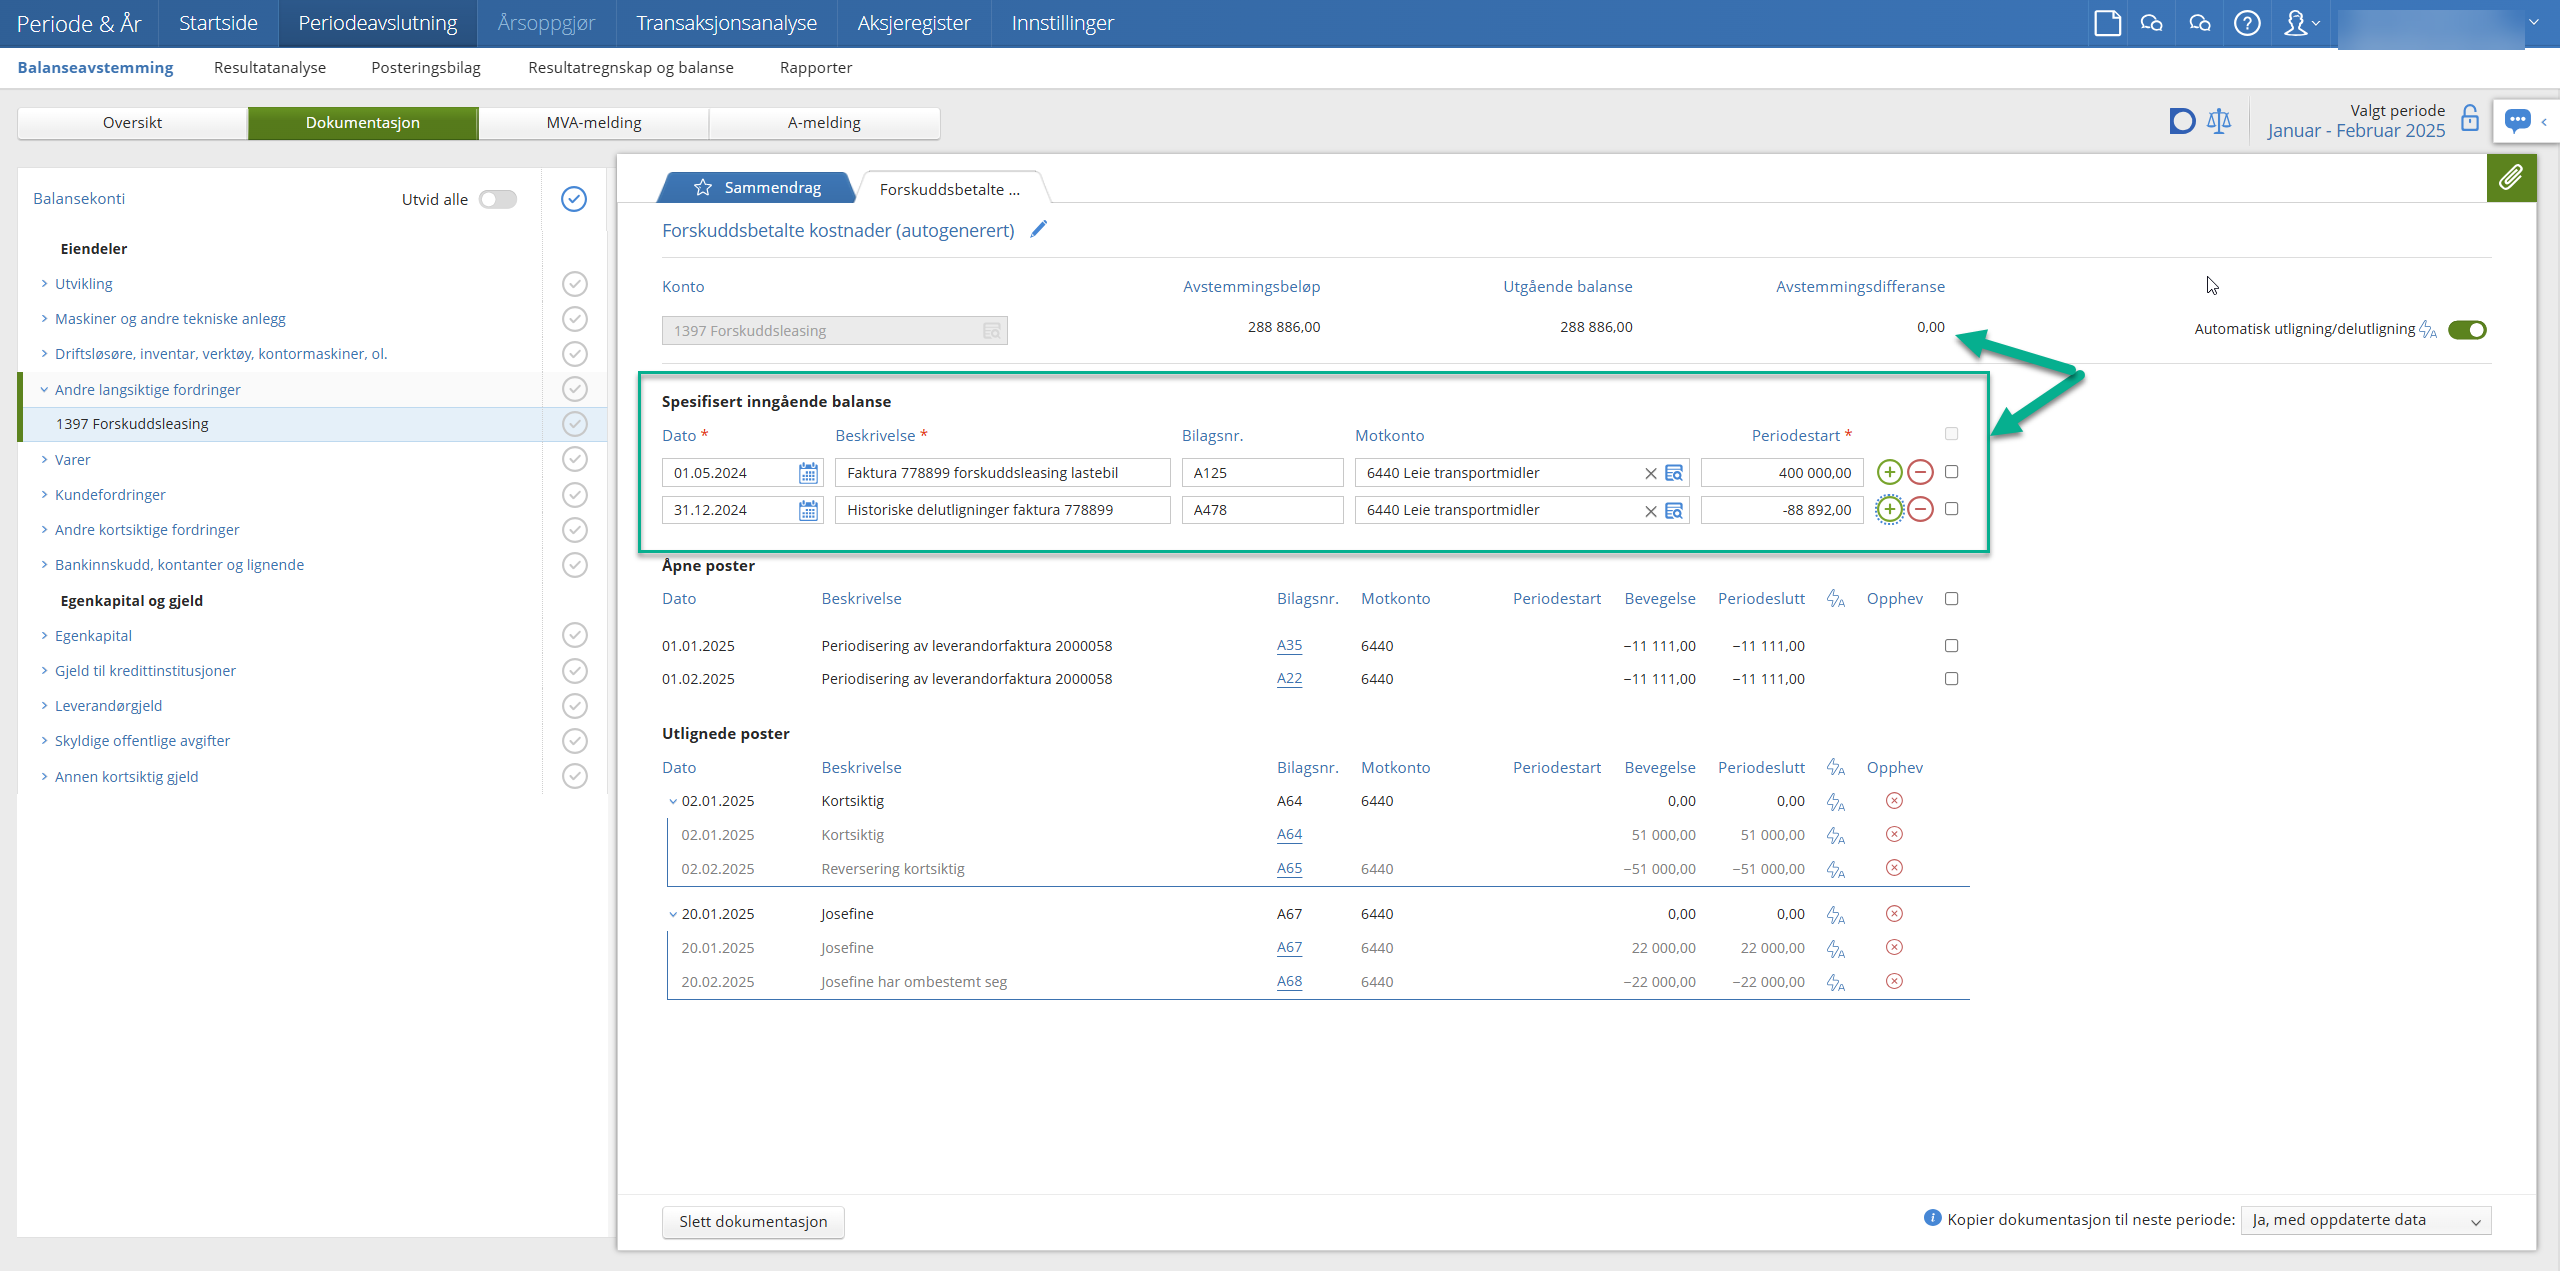This screenshot has height=1271, width=2560.
Task: Open the Transaksjonsanalyse menu
Action: pyautogui.click(x=726, y=23)
